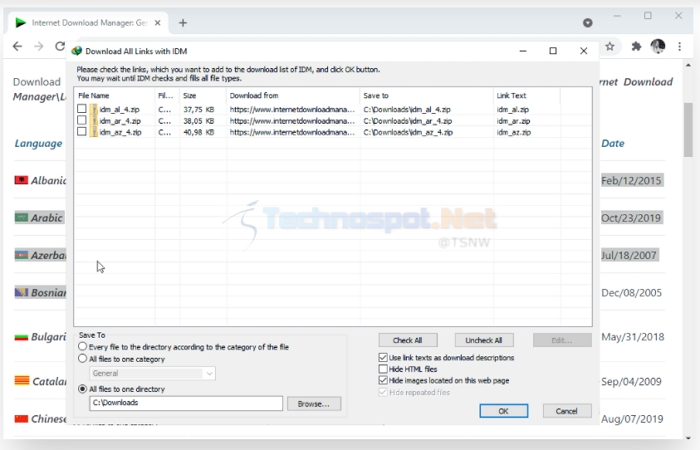700x450 pixels.
Task: Bookmark this page with the star icon
Action: [610, 46]
